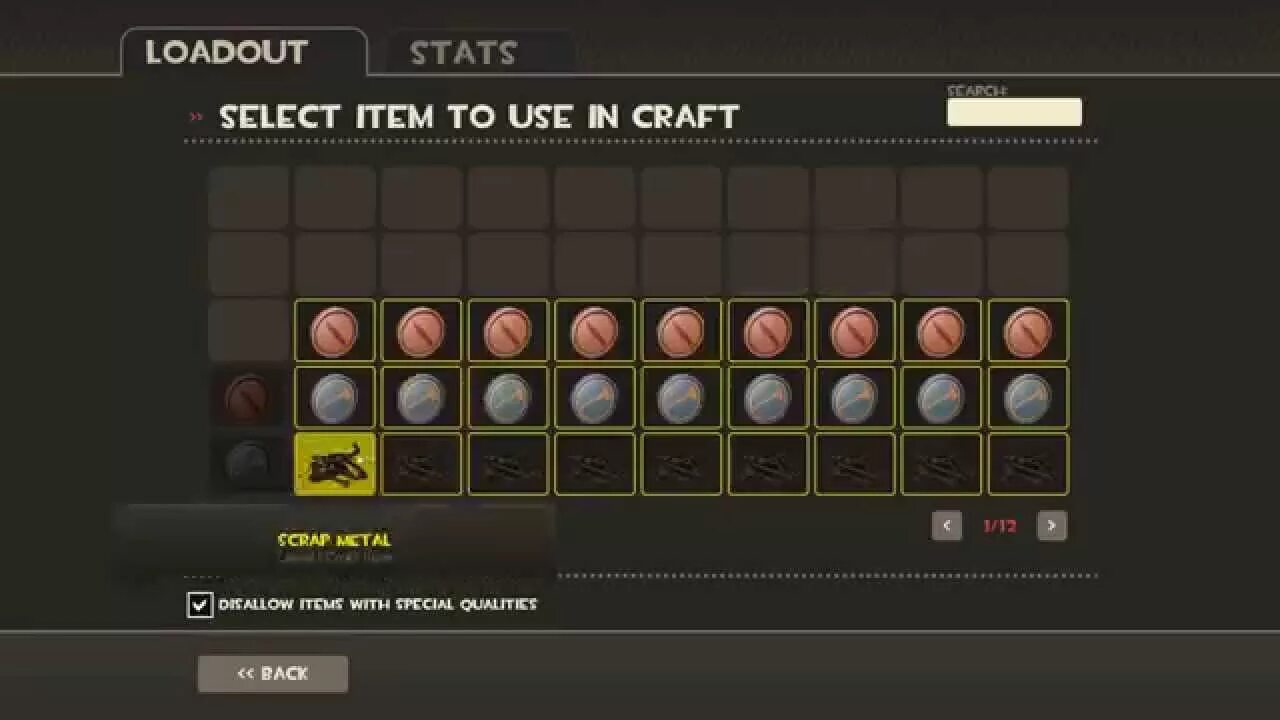Go to next backpack page arrow
Viewport: 1280px width, 720px height.
[1051, 526]
